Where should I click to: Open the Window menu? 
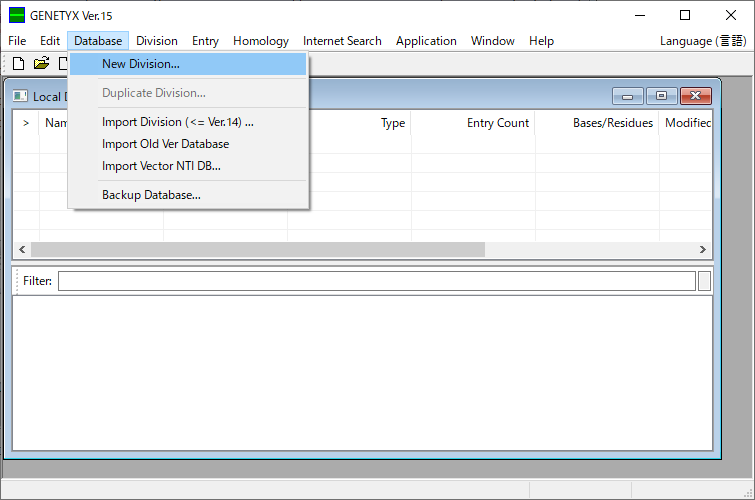[x=493, y=41]
